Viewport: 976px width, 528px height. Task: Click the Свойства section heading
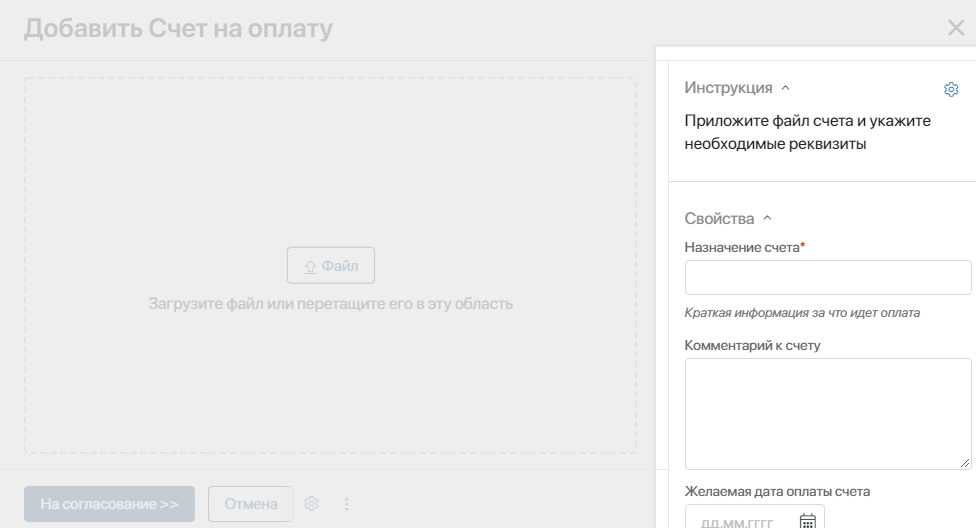coord(719,219)
